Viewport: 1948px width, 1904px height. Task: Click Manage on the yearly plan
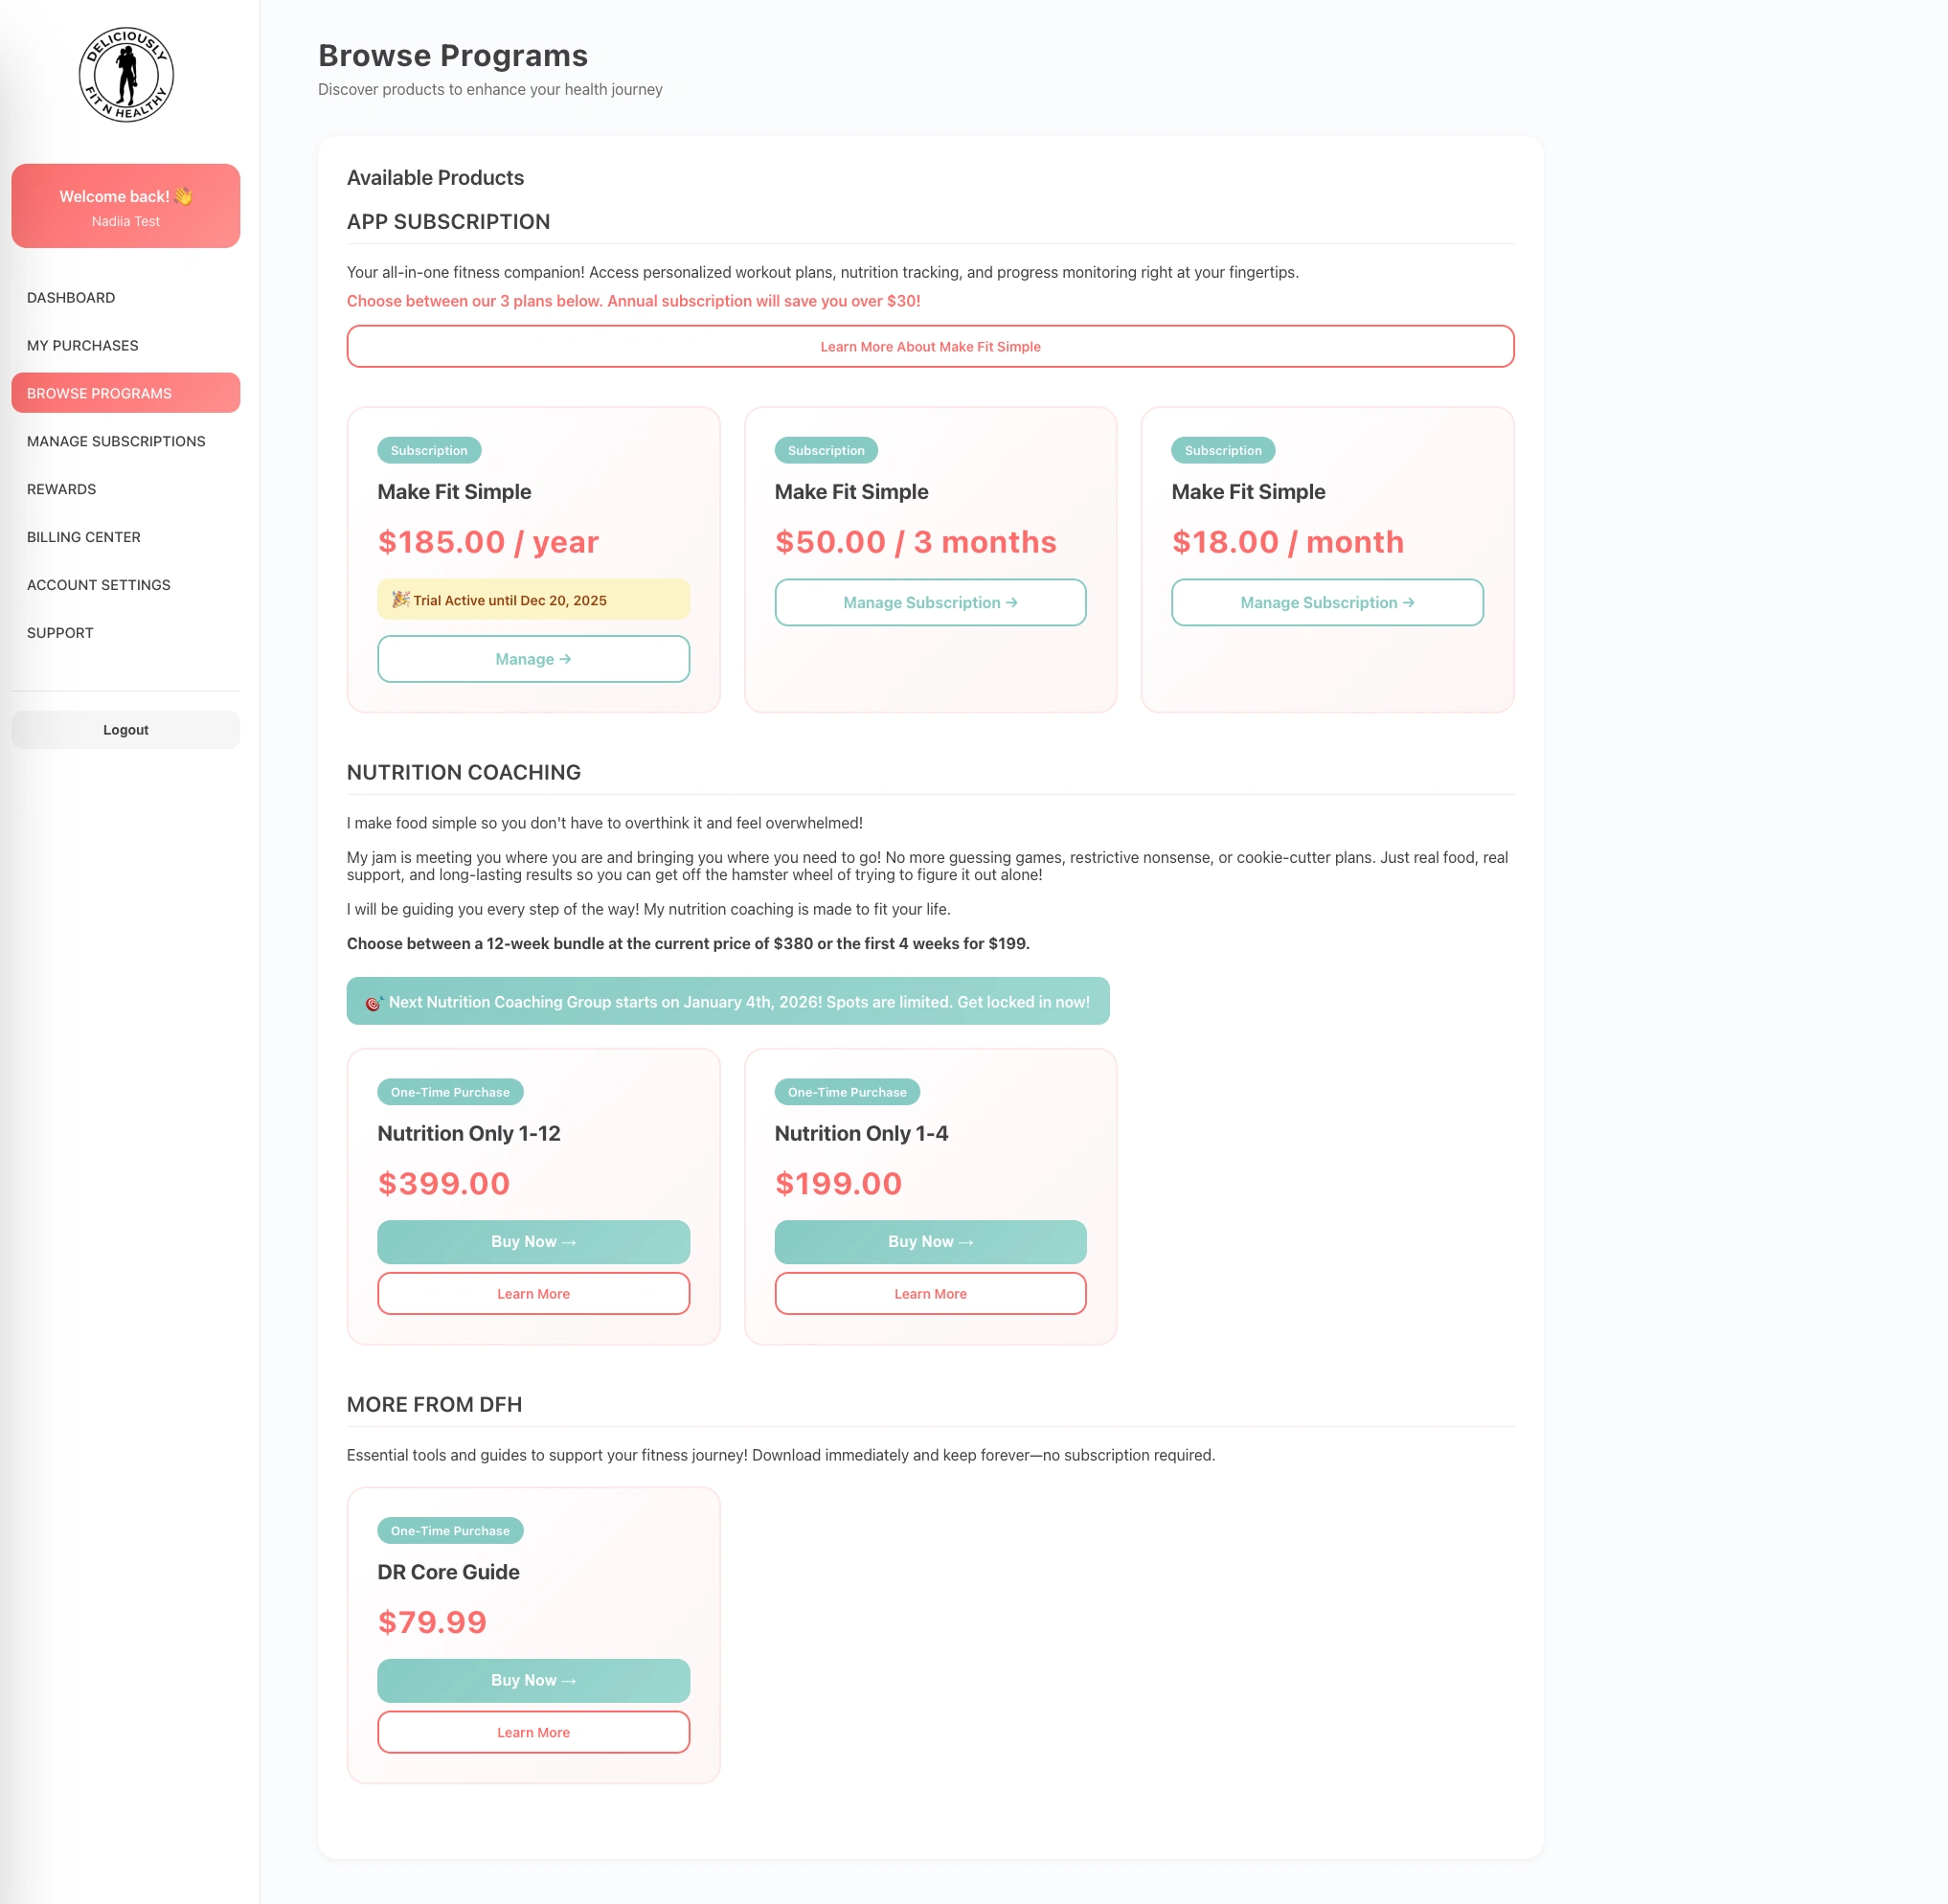[533, 659]
